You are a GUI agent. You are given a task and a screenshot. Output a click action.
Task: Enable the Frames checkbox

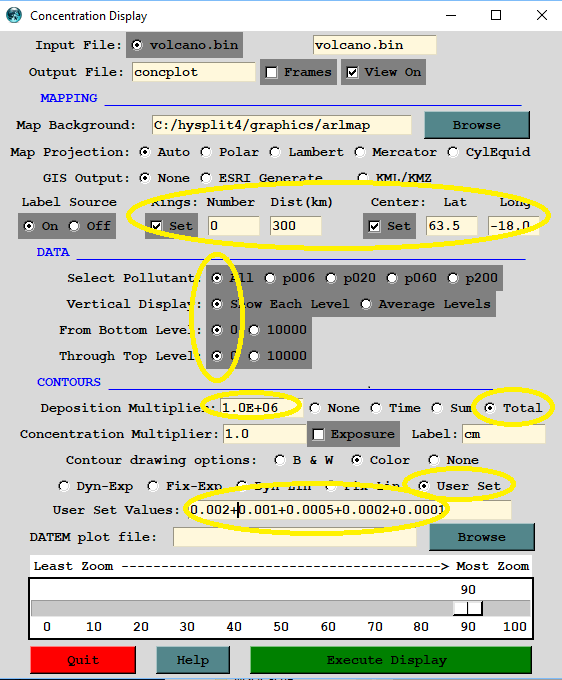tap(271, 72)
